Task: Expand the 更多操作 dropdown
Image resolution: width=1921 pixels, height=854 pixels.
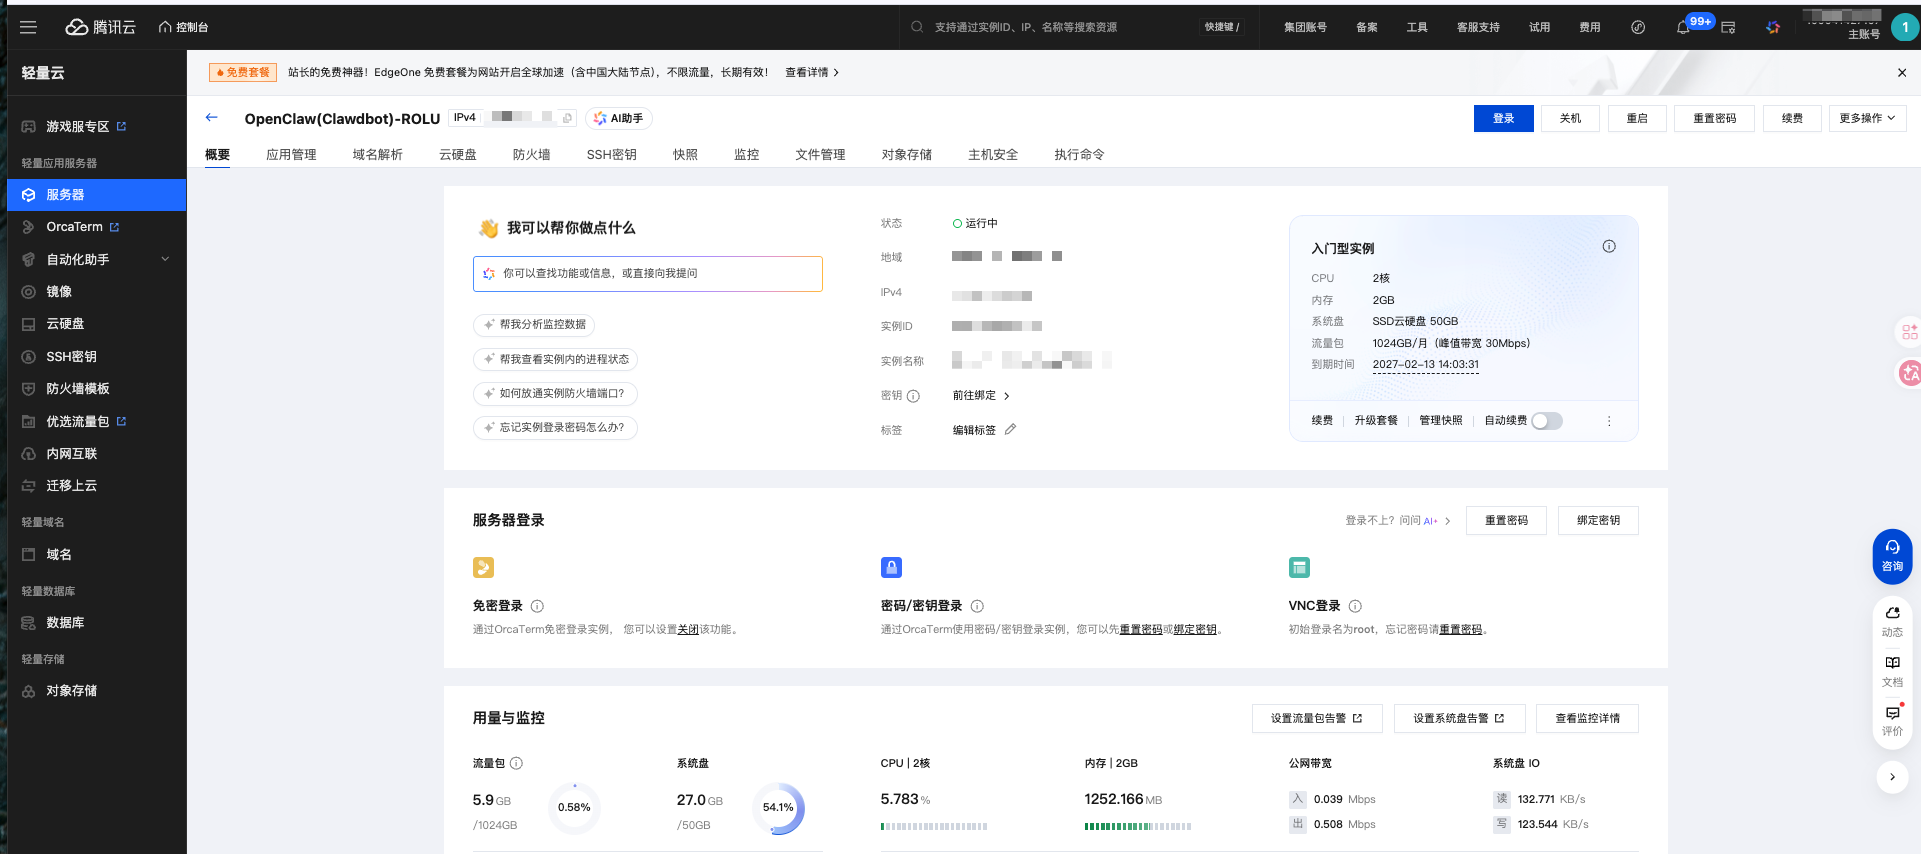Action: (x=1867, y=118)
